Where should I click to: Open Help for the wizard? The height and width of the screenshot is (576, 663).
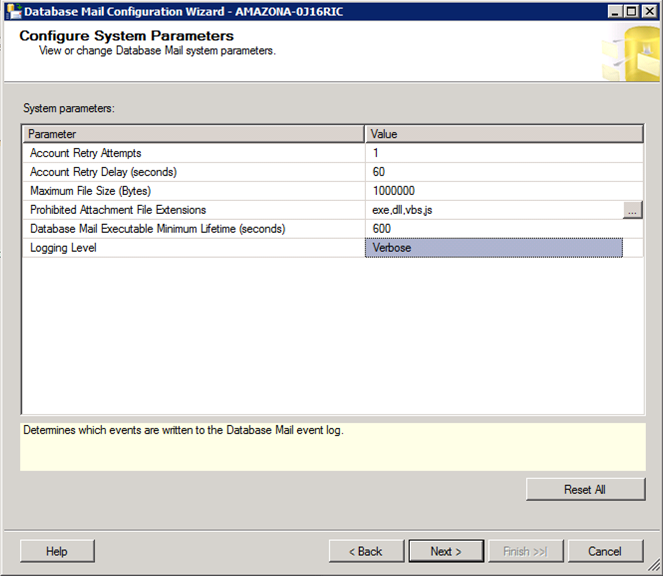coord(57,551)
